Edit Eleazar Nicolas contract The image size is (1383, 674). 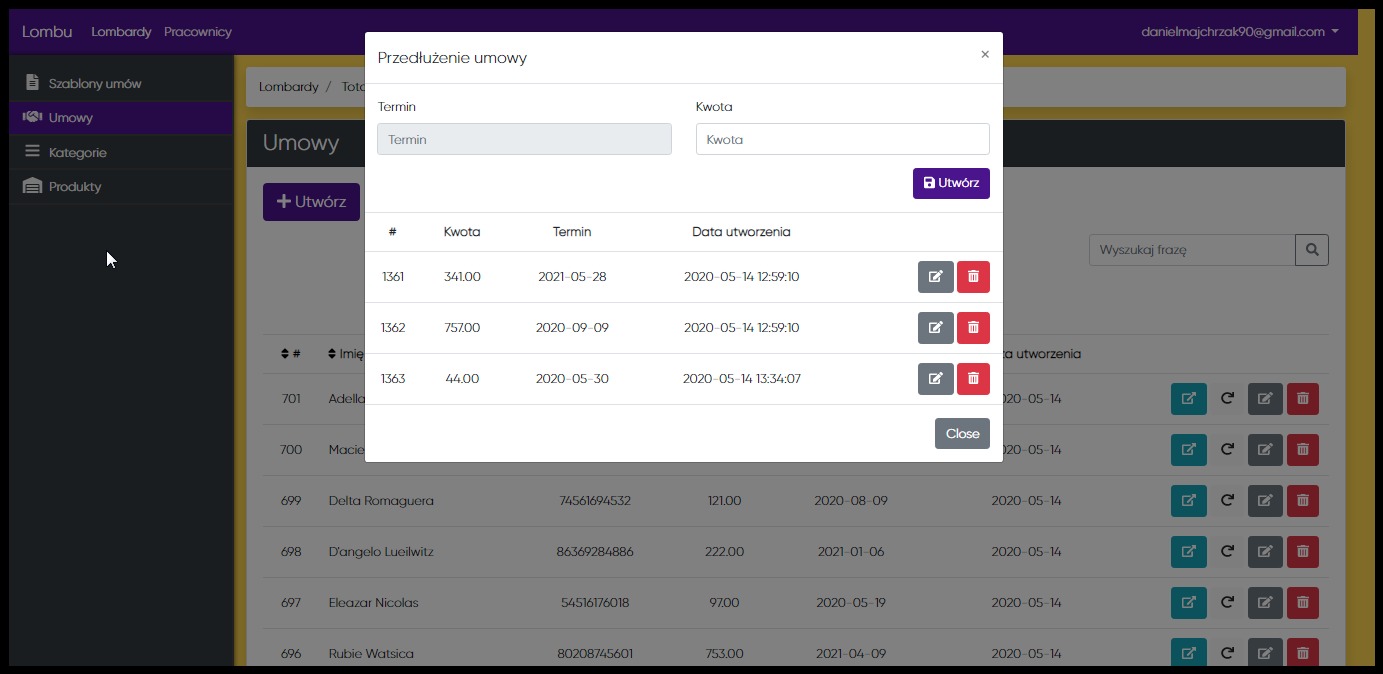coord(1265,603)
